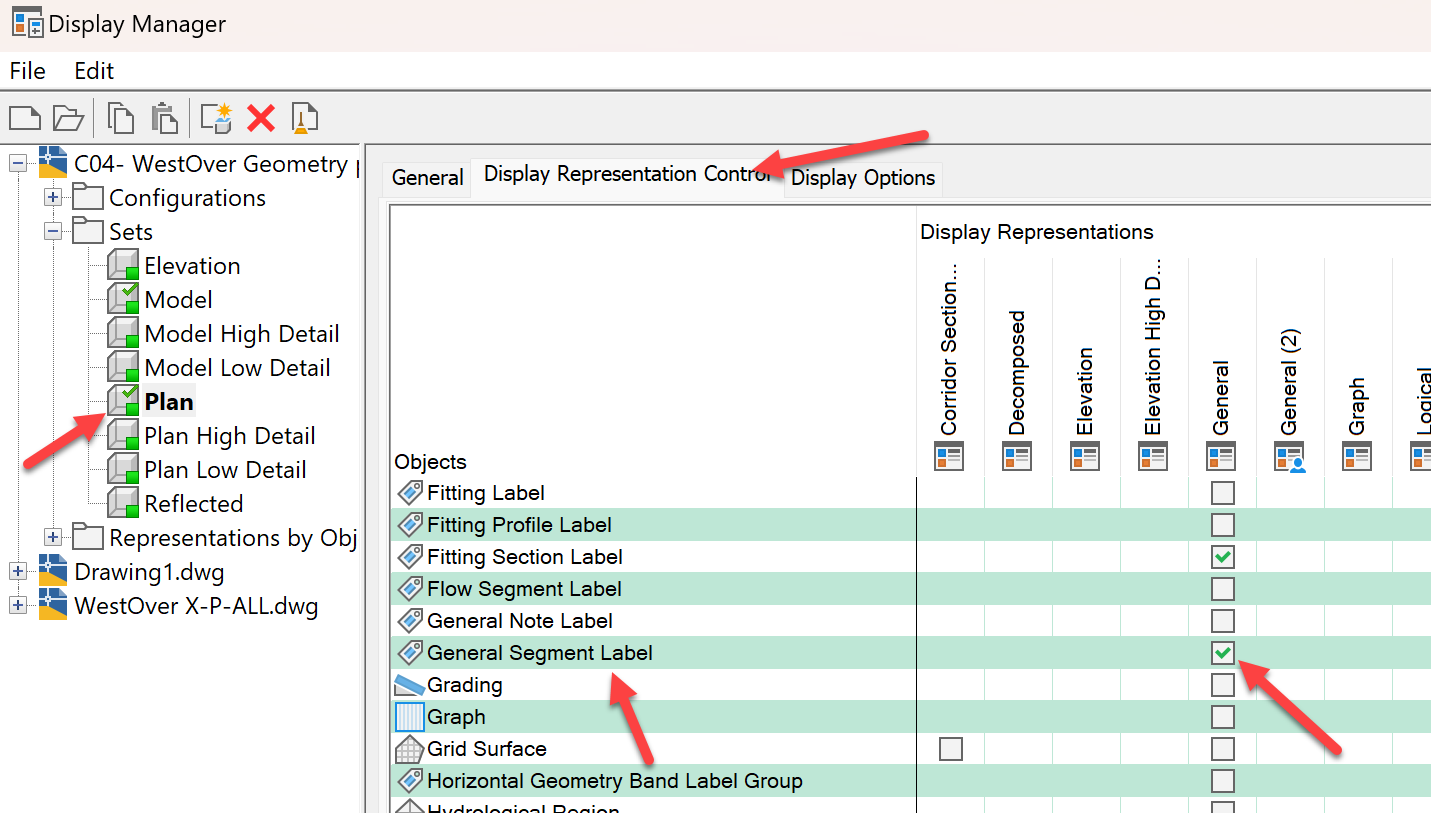1431x813 pixels.
Task: Open the Edit menu
Action: [93, 70]
